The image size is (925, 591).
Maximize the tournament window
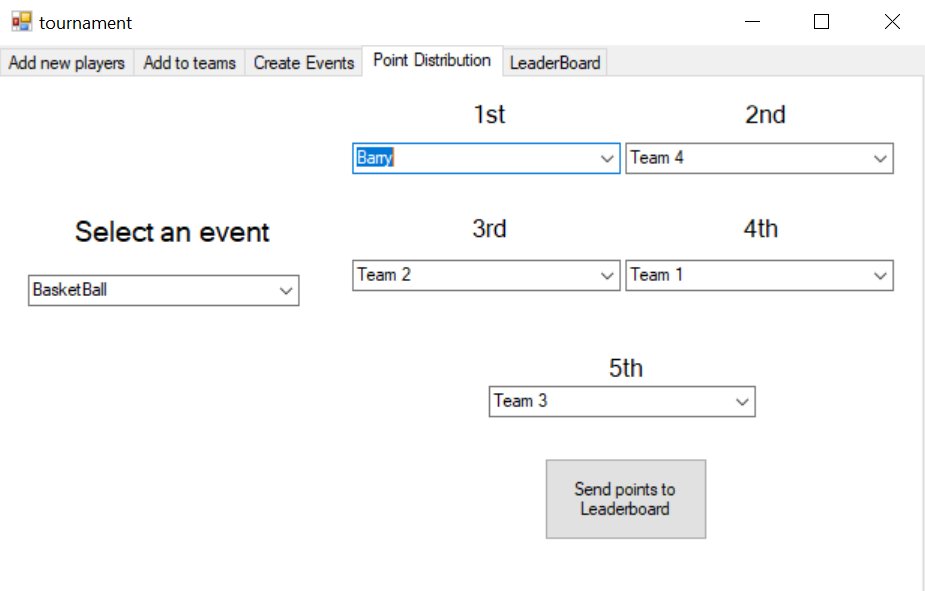pos(821,22)
